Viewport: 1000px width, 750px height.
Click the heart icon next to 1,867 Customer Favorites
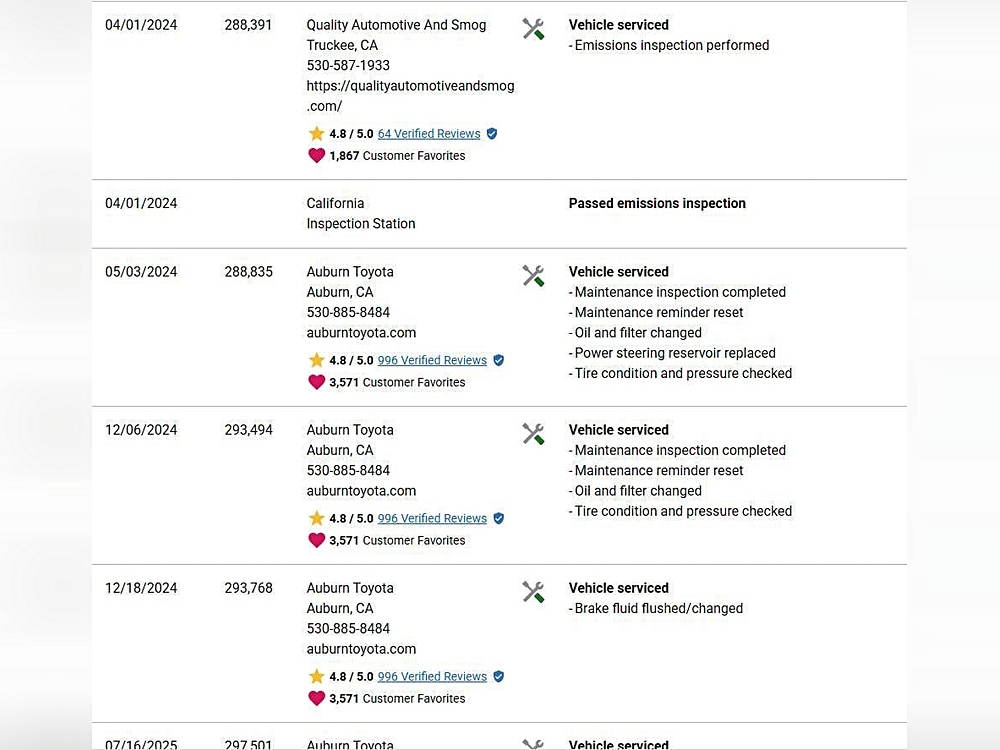[316, 156]
